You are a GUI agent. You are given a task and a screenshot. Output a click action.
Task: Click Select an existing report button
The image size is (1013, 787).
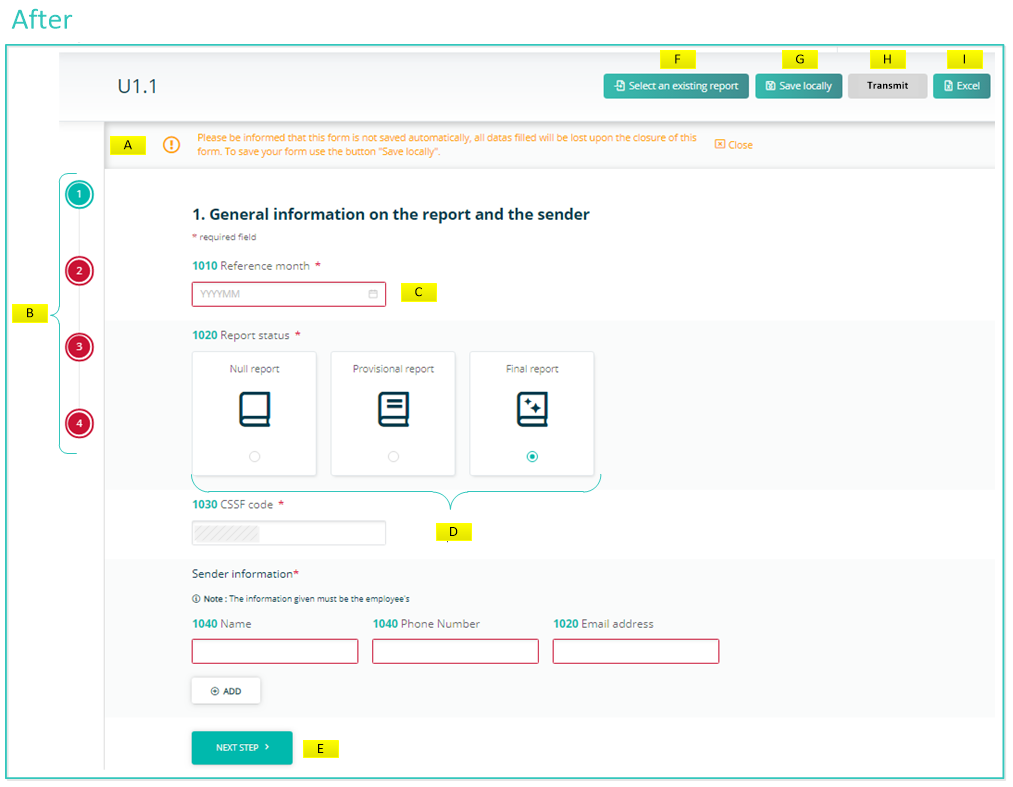point(676,86)
